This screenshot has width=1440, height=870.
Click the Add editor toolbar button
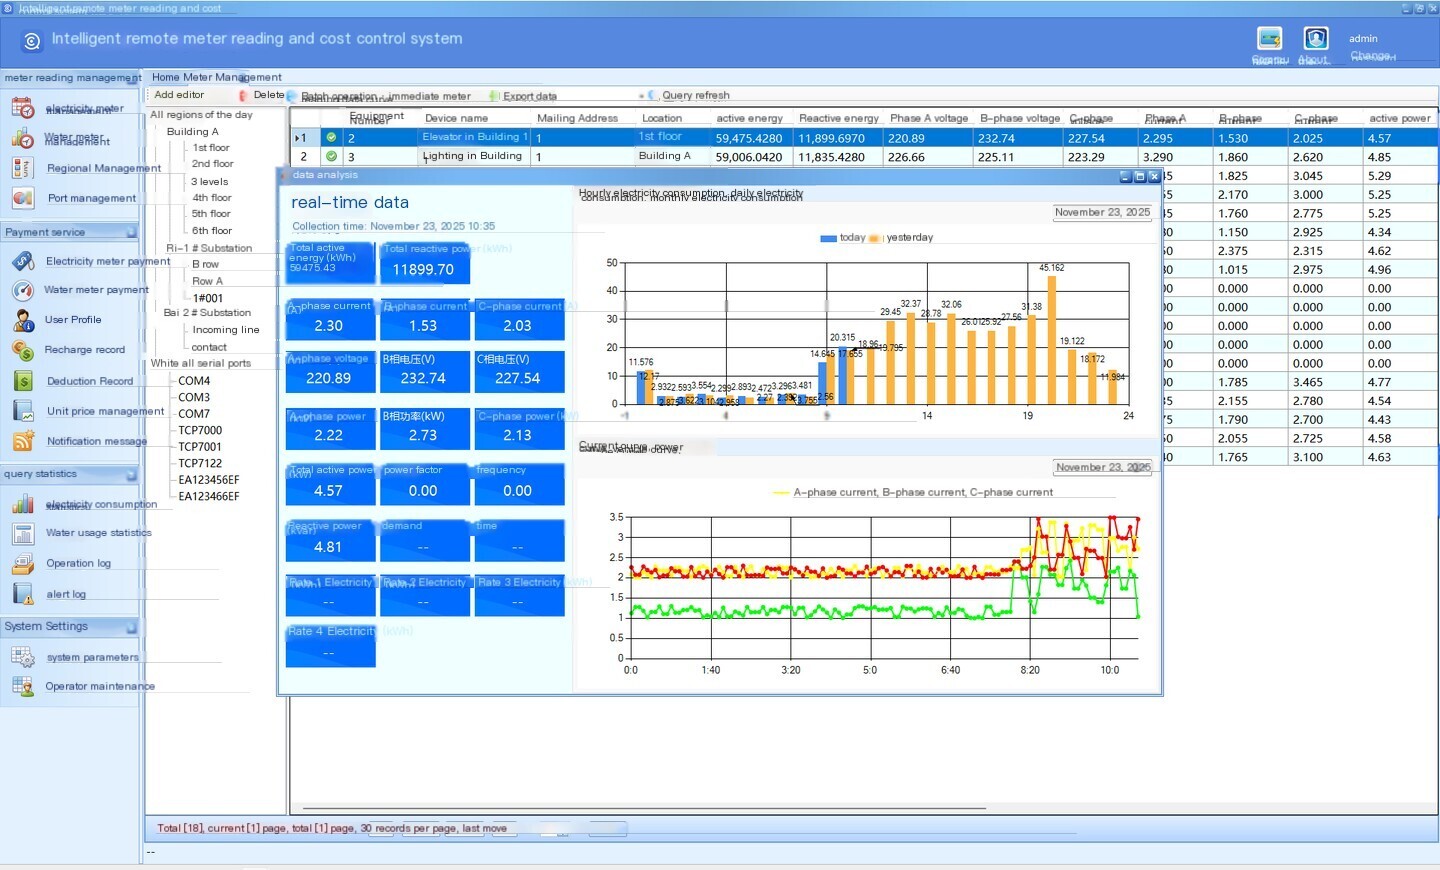click(x=179, y=95)
